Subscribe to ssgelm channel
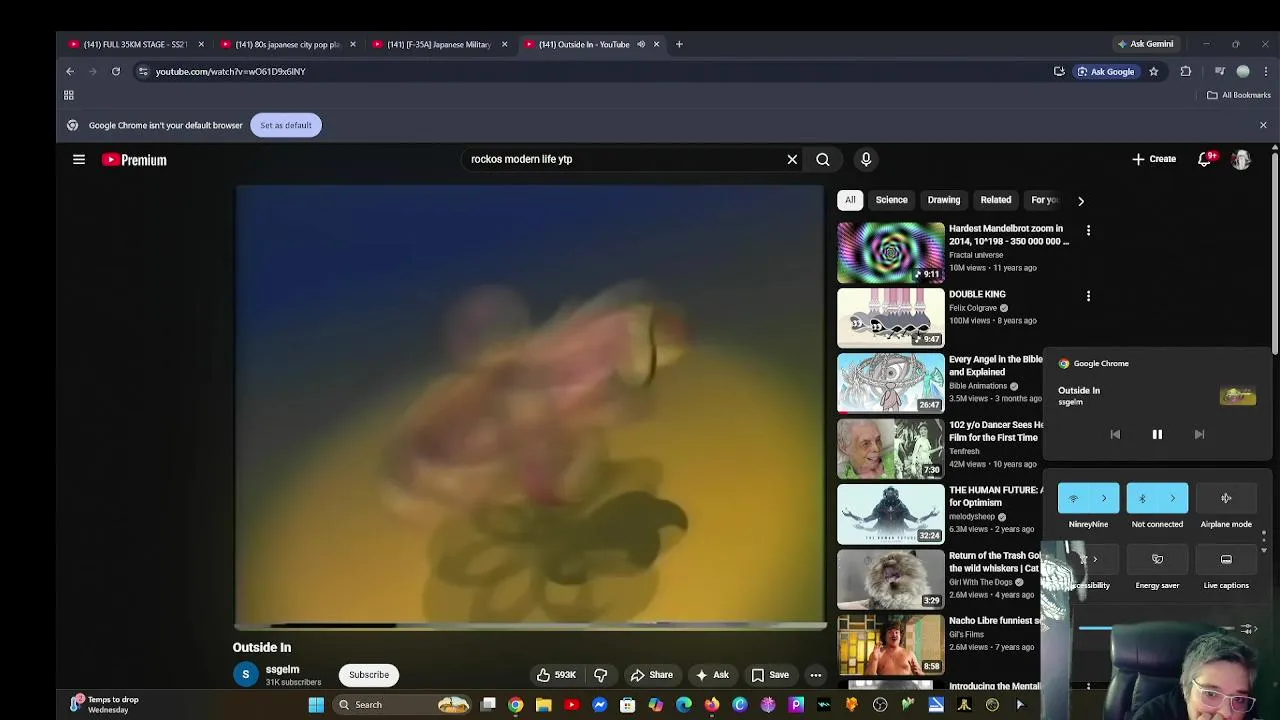Image resolution: width=1280 pixels, height=720 pixels. (369, 675)
